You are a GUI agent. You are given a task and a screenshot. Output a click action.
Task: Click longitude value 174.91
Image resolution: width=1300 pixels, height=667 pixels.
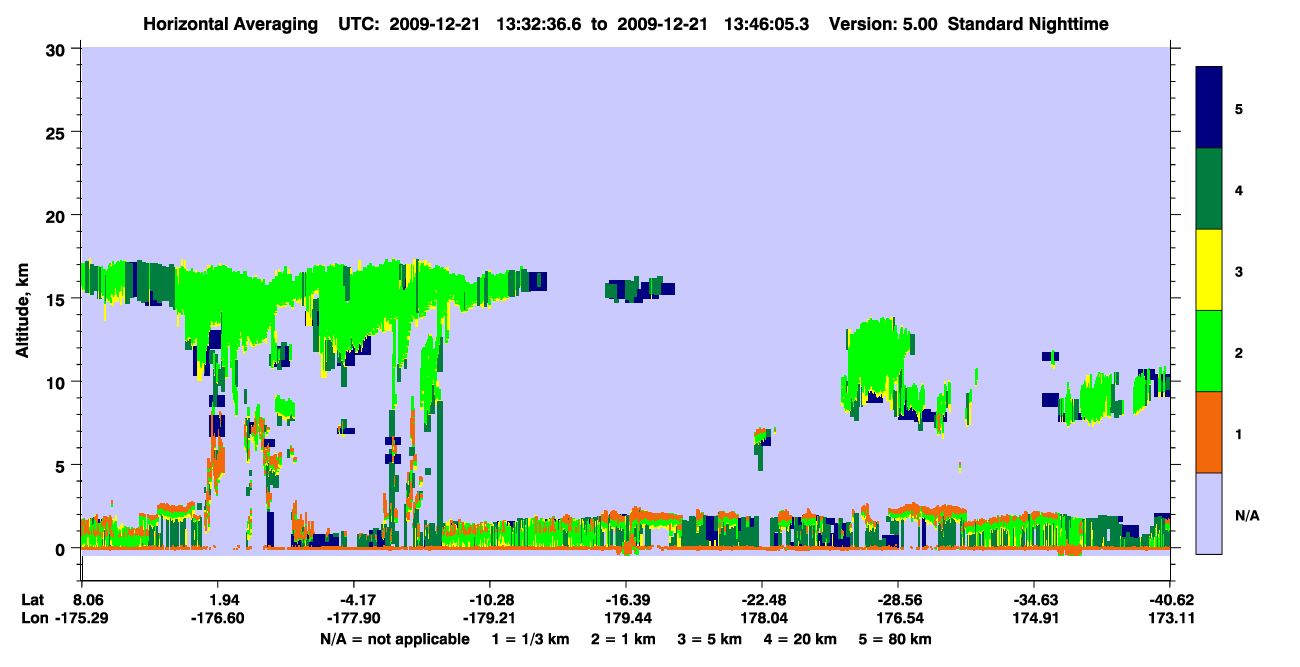click(1033, 619)
